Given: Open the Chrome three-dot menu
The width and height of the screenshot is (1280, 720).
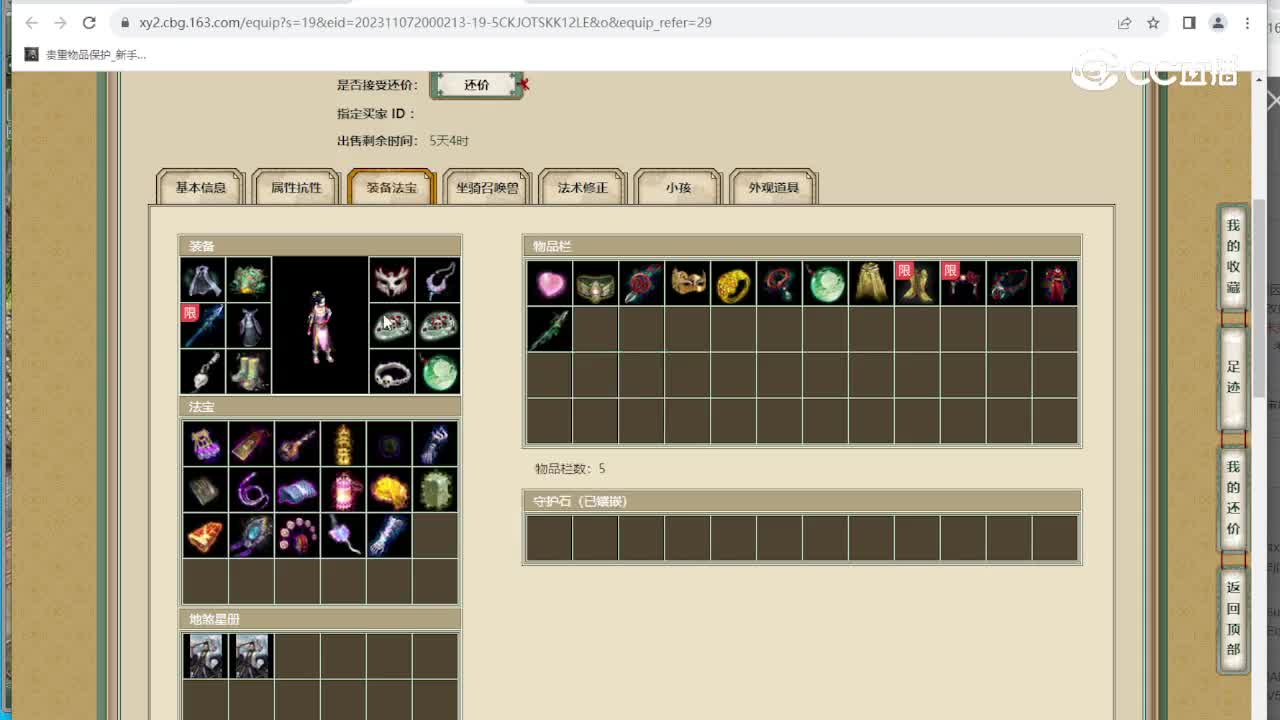Looking at the screenshot, I should coord(1248,22).
